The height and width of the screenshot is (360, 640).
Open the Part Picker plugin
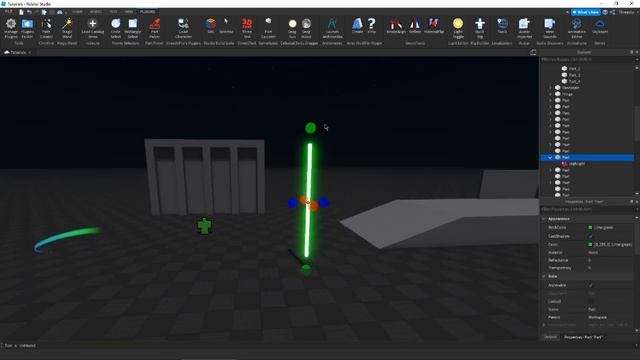pyautogui.click(x=154, y=28)
